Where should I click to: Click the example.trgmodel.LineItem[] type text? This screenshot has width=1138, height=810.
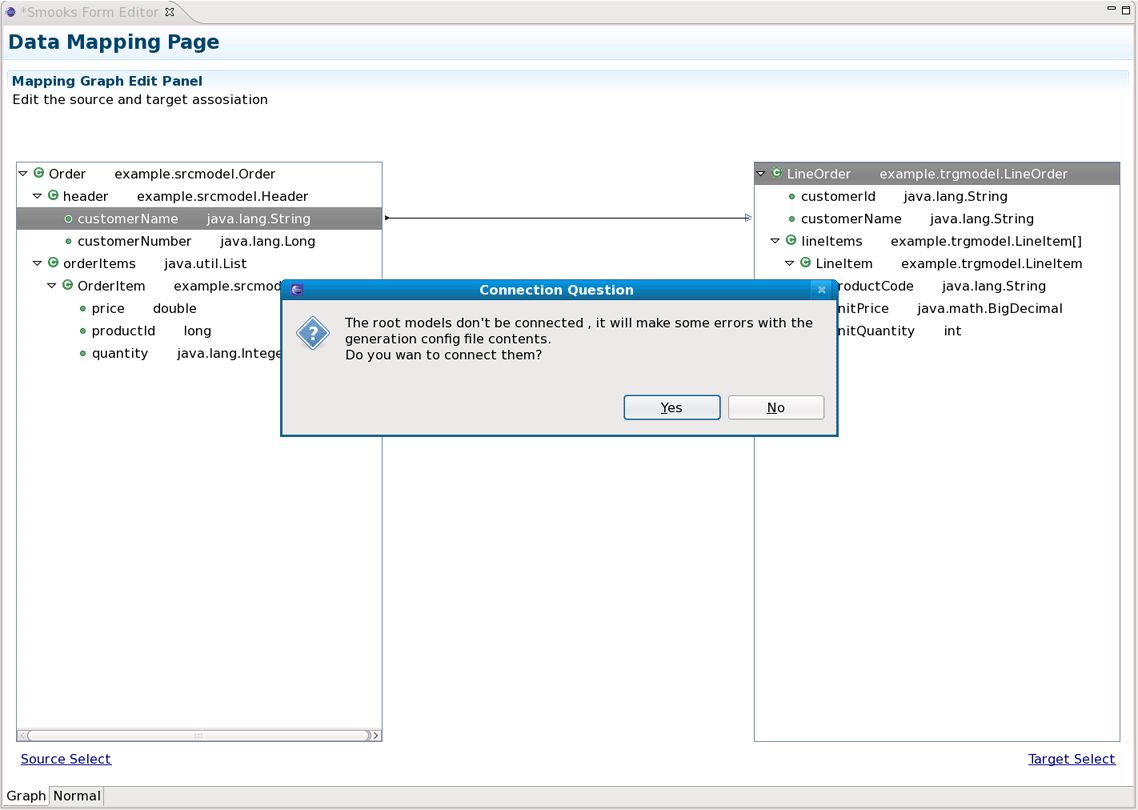pos(986,241)
